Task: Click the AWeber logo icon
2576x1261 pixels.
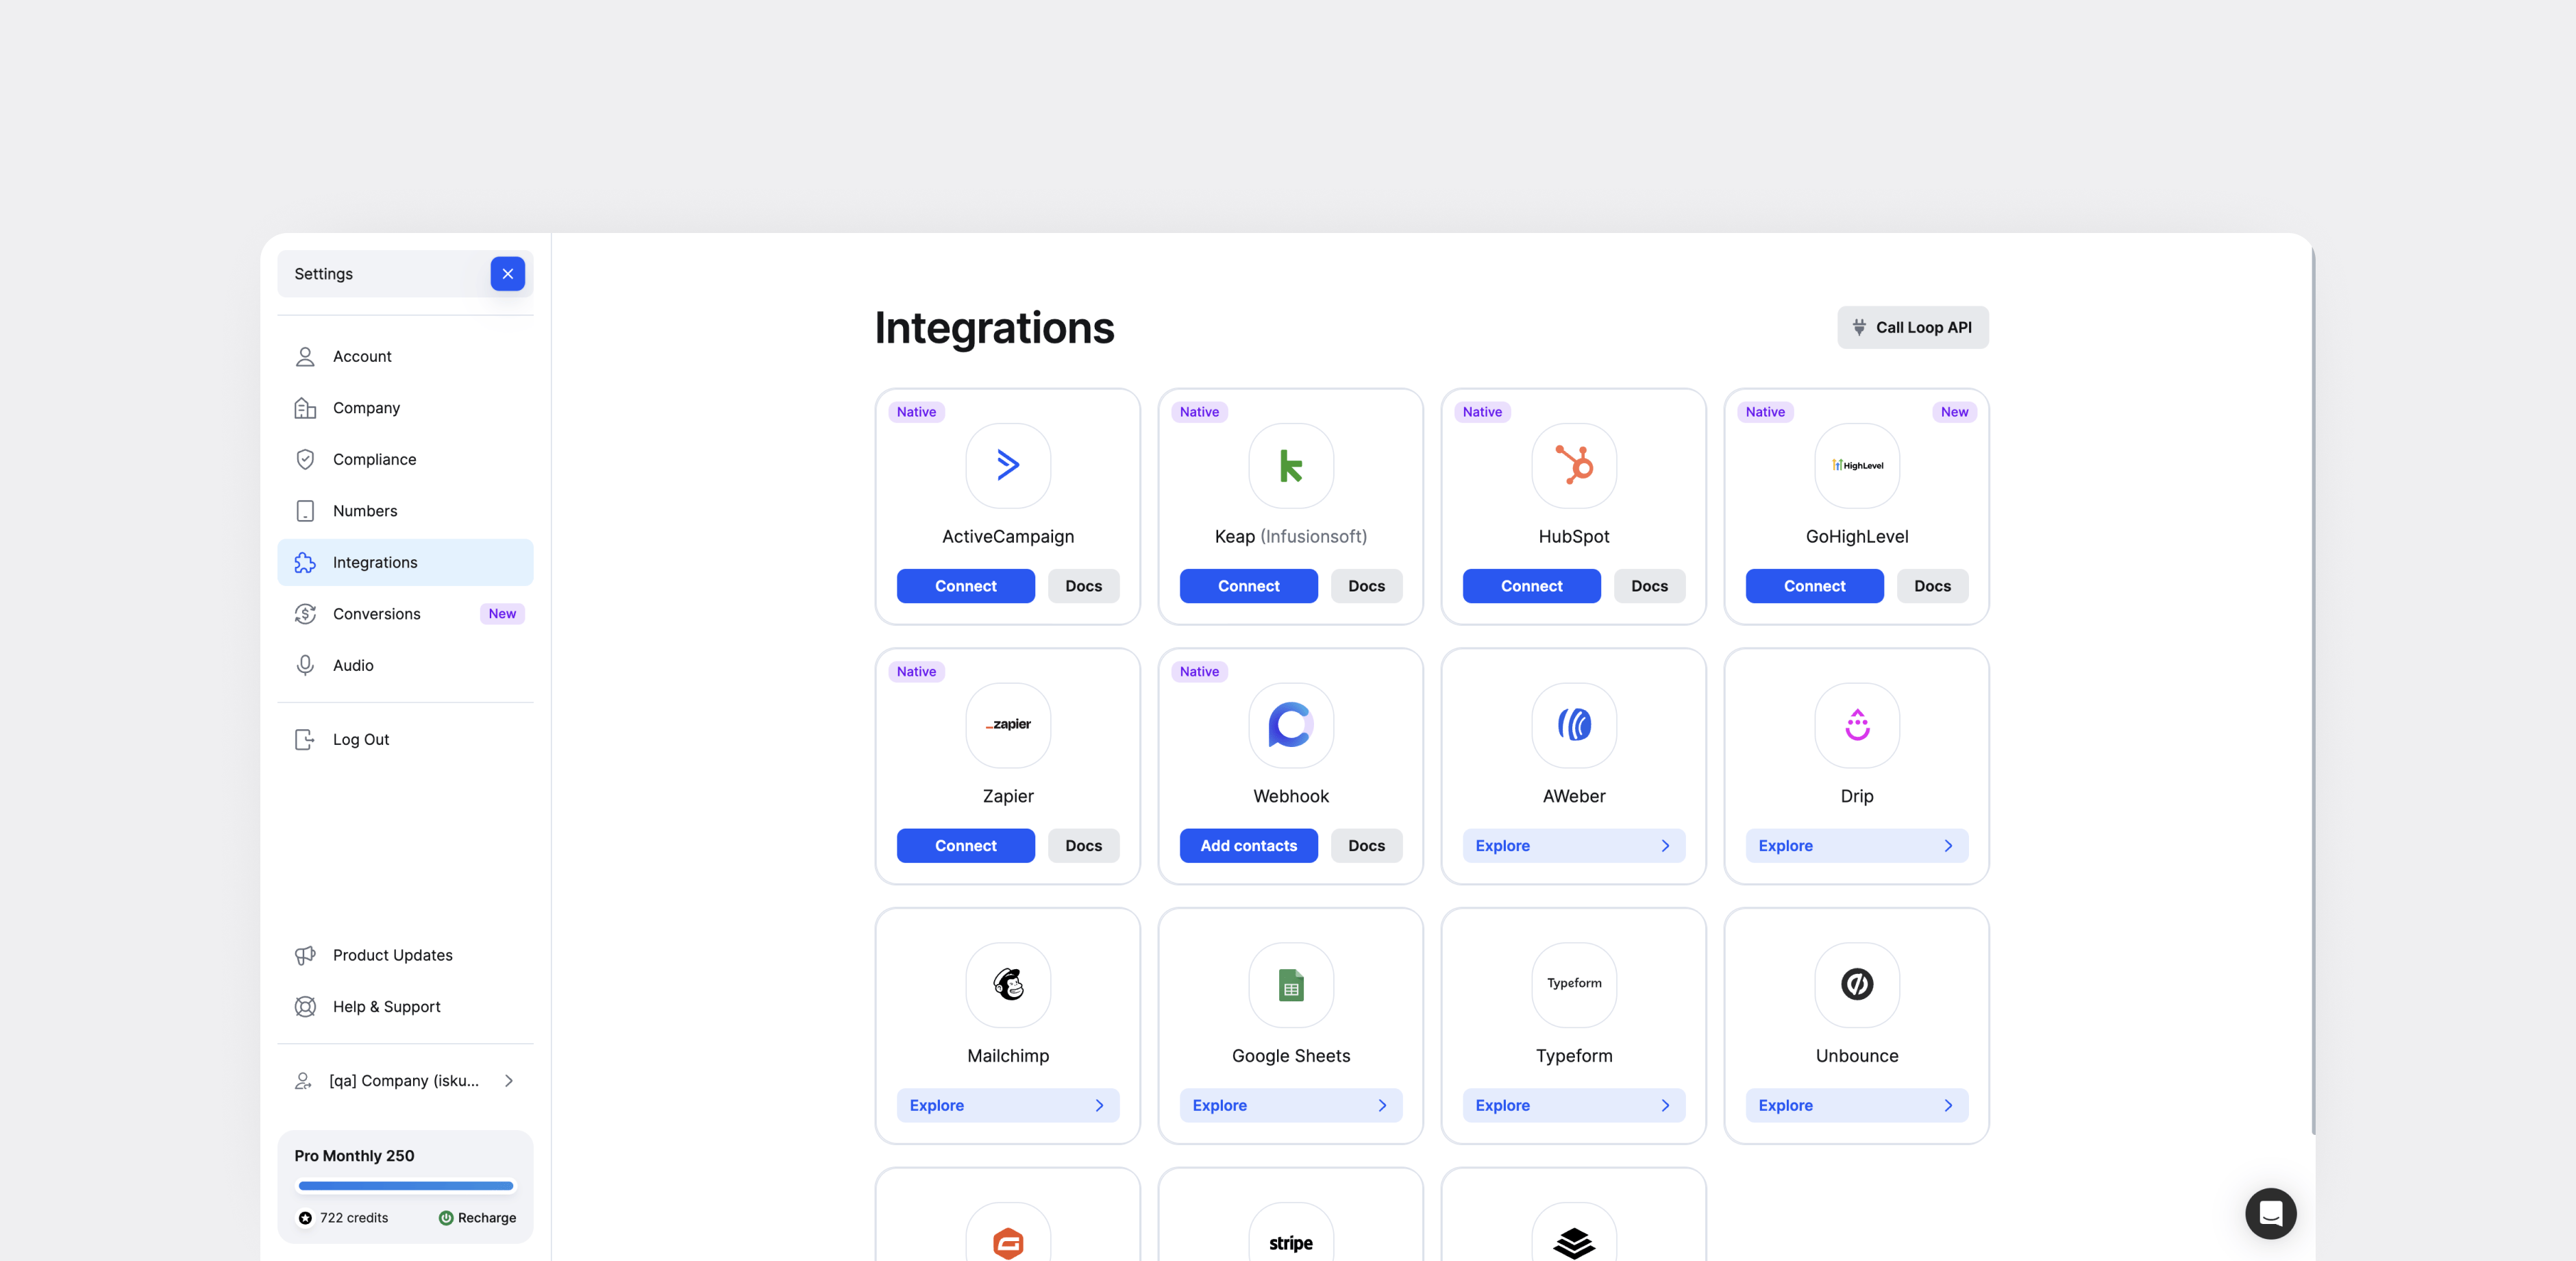Action: [x=1574, y=725]
